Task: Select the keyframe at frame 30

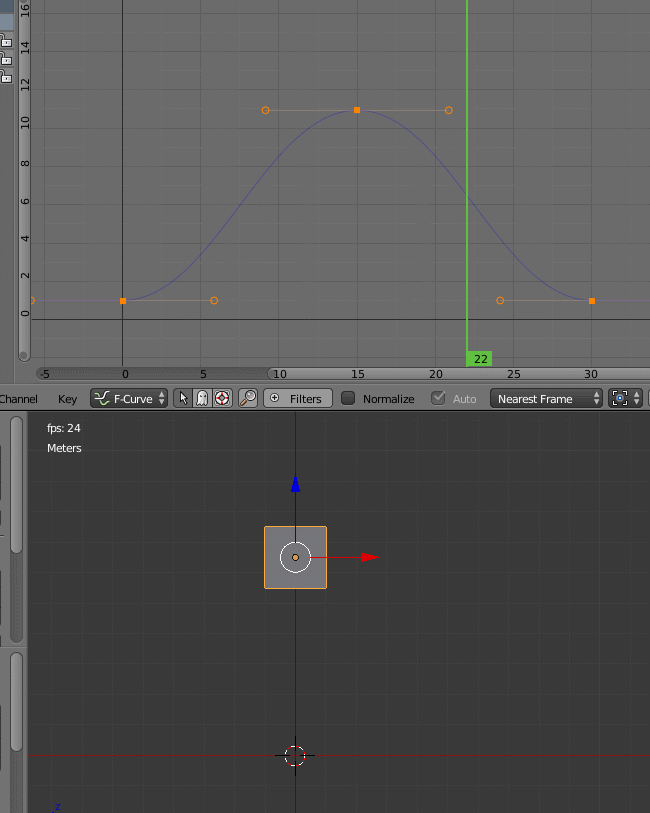Action: click(x=592, y=301)
